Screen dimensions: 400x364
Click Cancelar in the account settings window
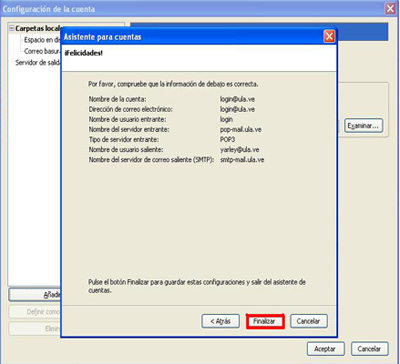click(369, 349)
